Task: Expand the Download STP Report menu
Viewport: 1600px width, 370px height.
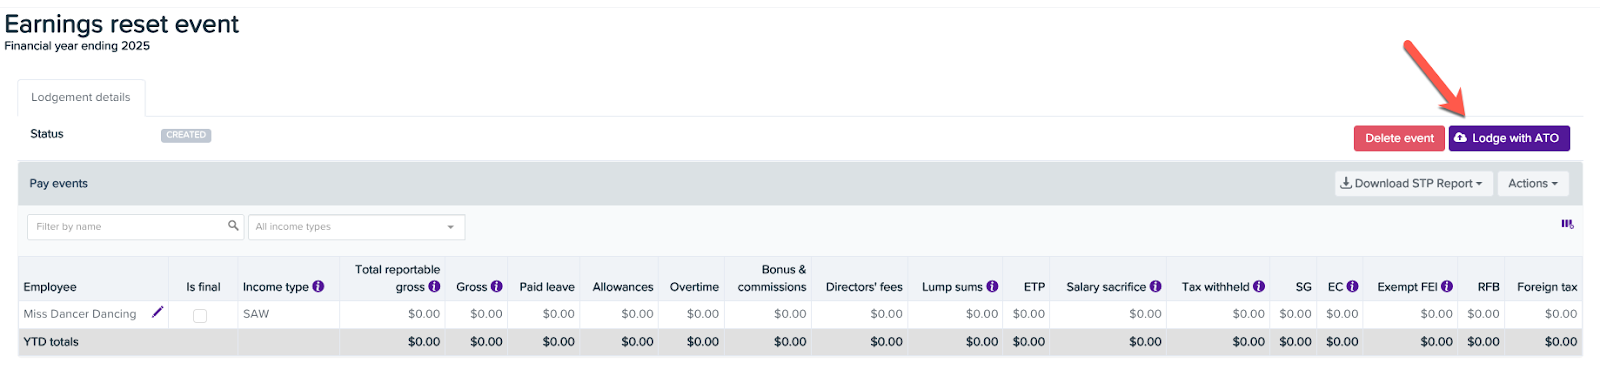Action: pos(1414,183)
